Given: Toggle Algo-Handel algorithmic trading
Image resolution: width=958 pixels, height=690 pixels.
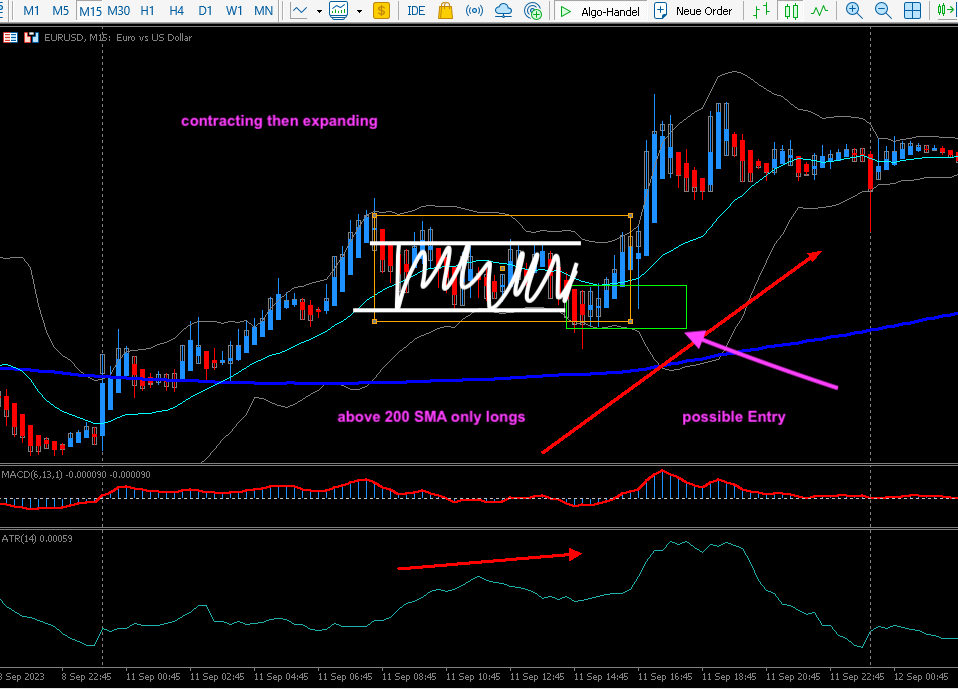Looking at the screenshot, I should pyautogui.click(x=600, y=11).
